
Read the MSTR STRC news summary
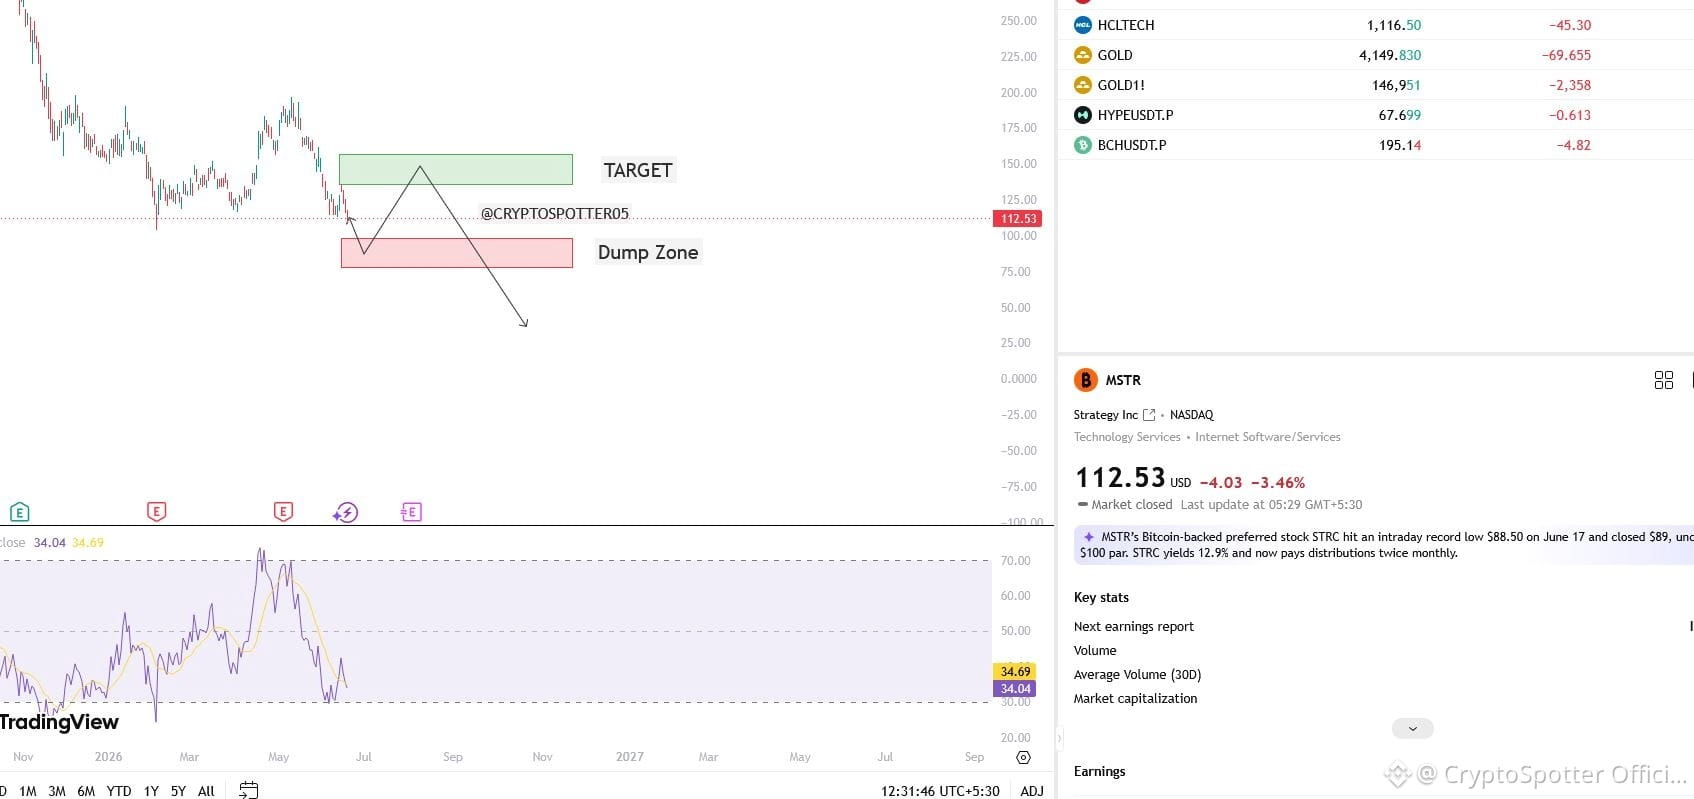1384,545
